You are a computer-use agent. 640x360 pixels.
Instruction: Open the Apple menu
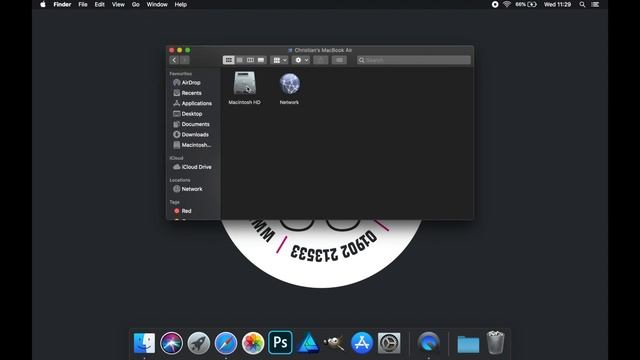pyautogui.click(x=43, y=4)
